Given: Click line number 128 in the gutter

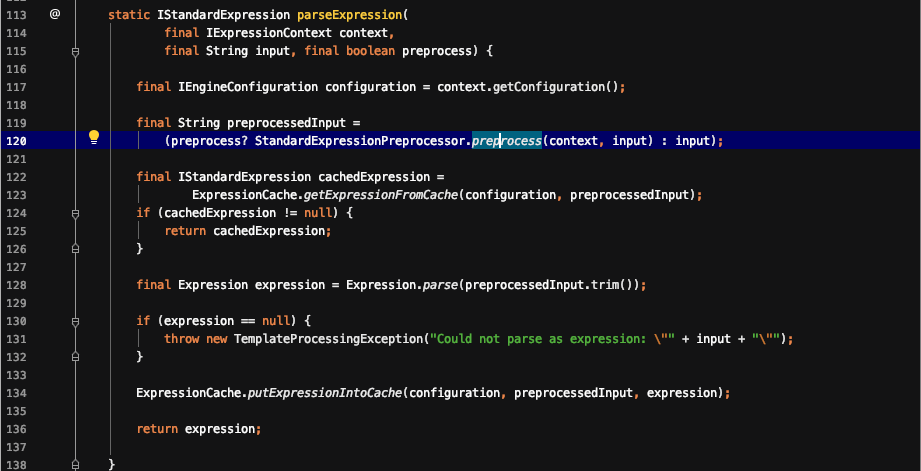Looking at the screenshot, I should [18, 285].
